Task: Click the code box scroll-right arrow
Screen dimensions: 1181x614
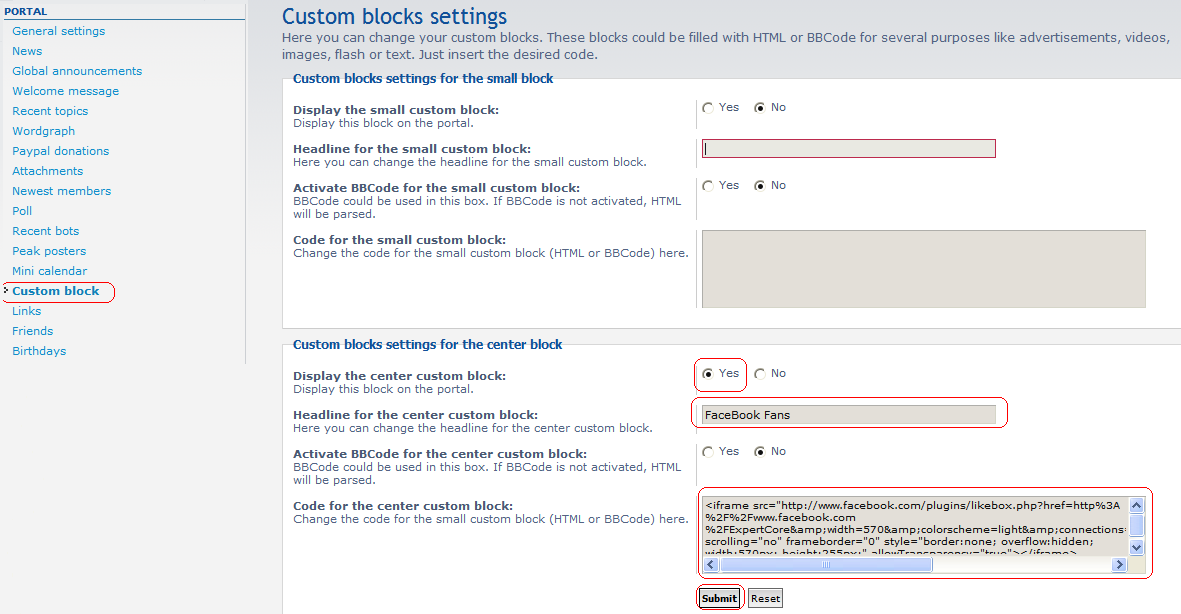Action: pyautogui.click(x=1119, y=565)
